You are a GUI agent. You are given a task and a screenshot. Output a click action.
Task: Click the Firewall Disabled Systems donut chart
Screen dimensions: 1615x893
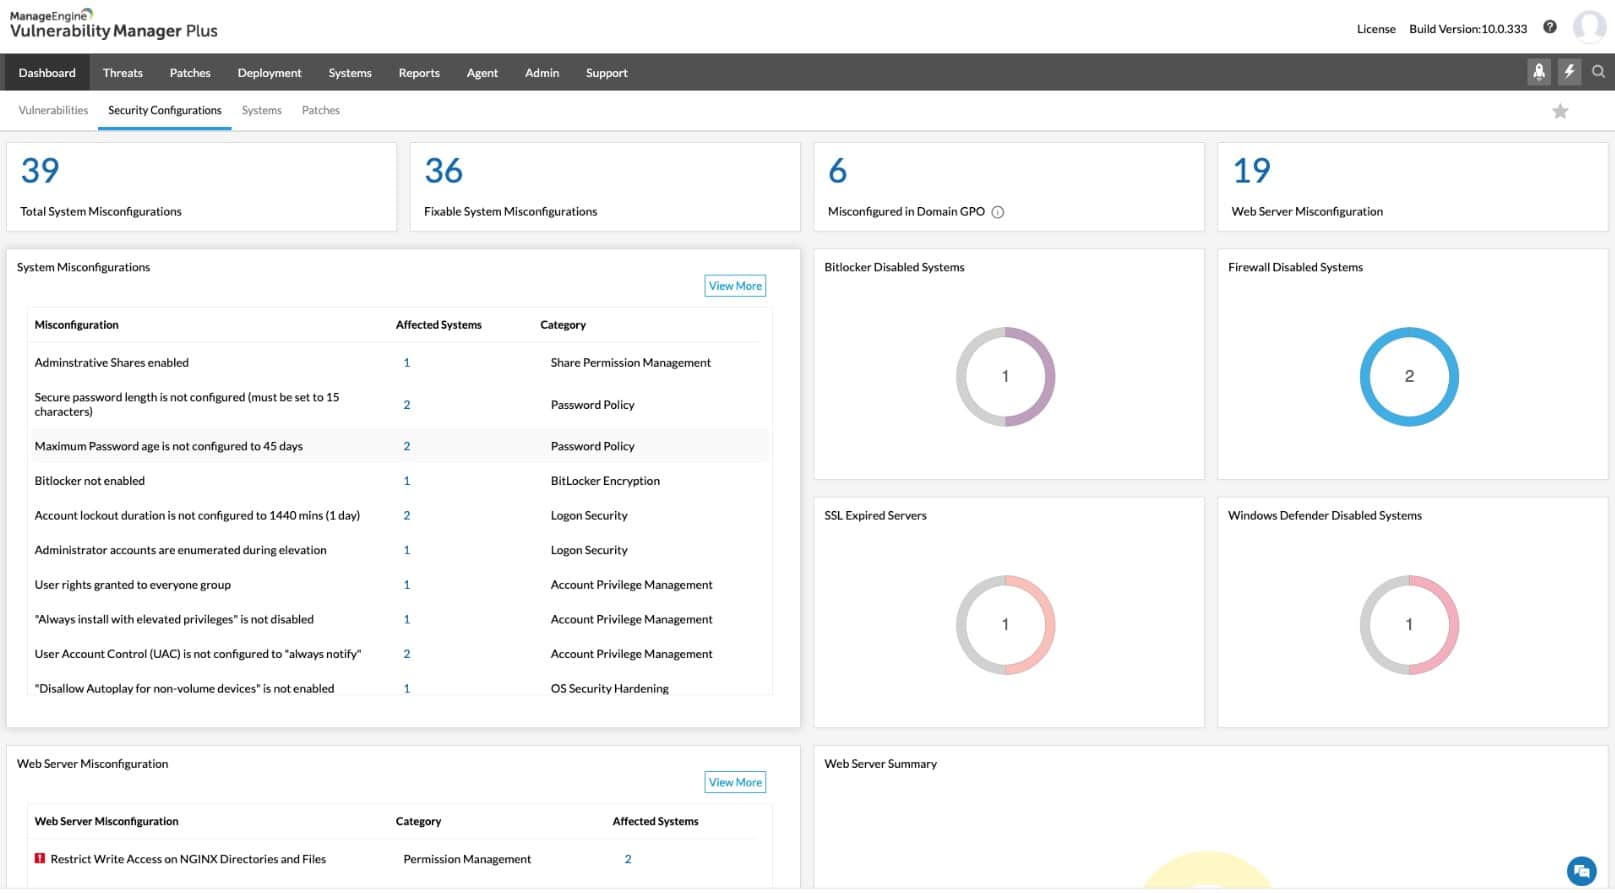click(1409, 376)
